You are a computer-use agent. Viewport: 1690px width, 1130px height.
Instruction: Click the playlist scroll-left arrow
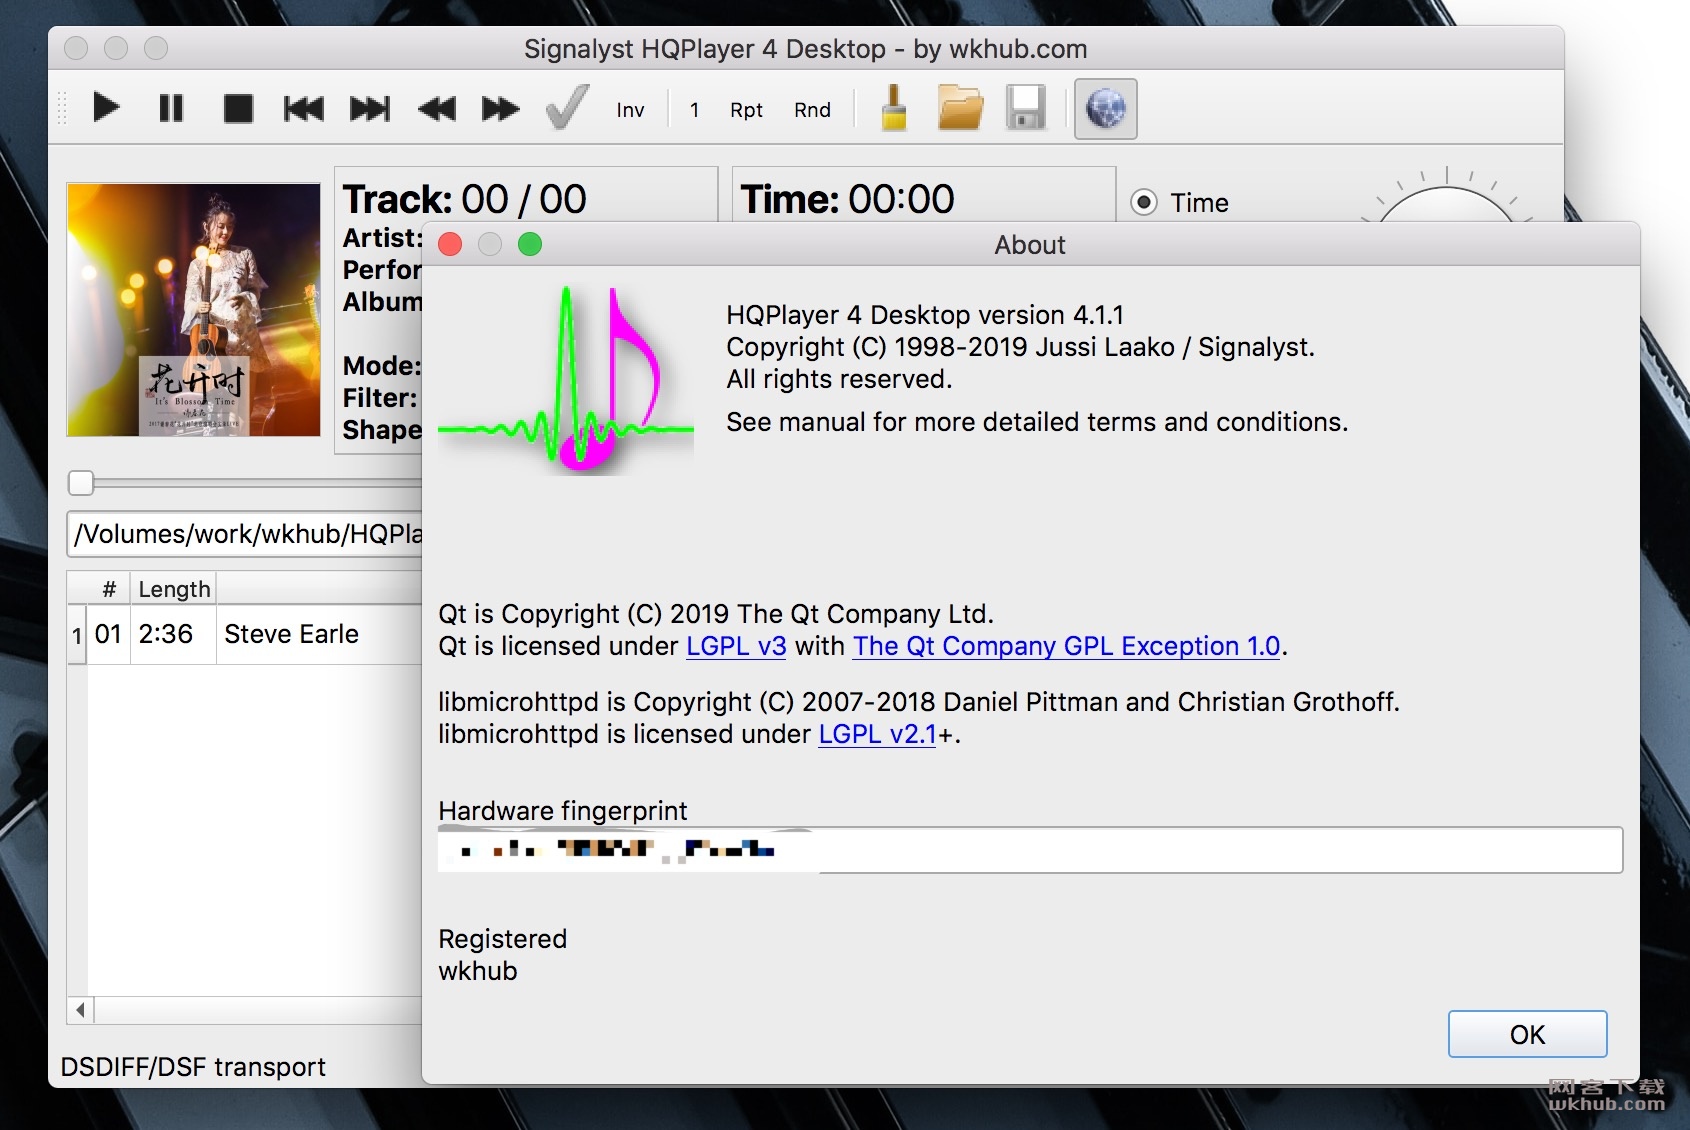(x=81, y=1010)
